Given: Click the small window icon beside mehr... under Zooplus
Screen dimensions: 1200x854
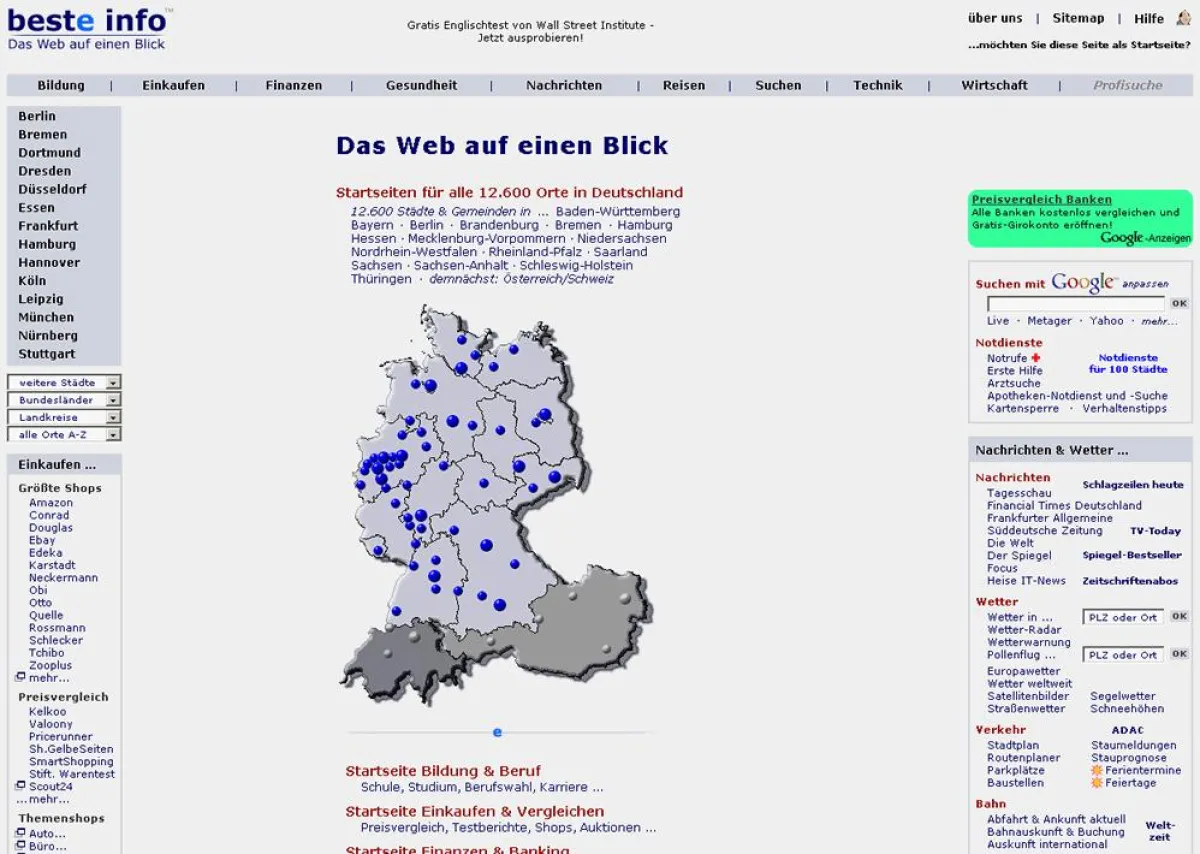Looking at the screenshot, I should [21, 675].
